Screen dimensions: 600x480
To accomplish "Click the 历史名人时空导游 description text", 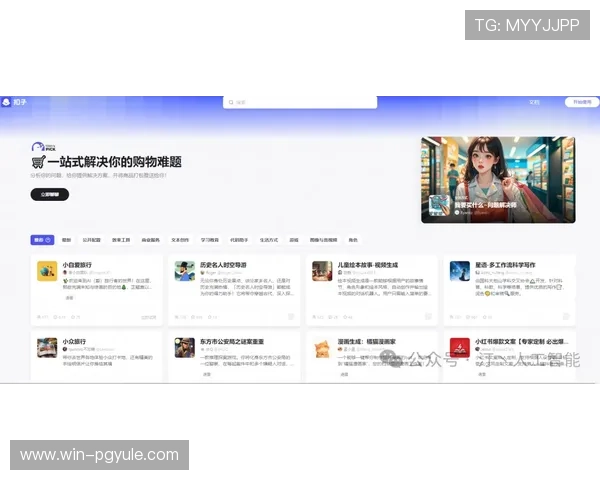I will 247,287.
